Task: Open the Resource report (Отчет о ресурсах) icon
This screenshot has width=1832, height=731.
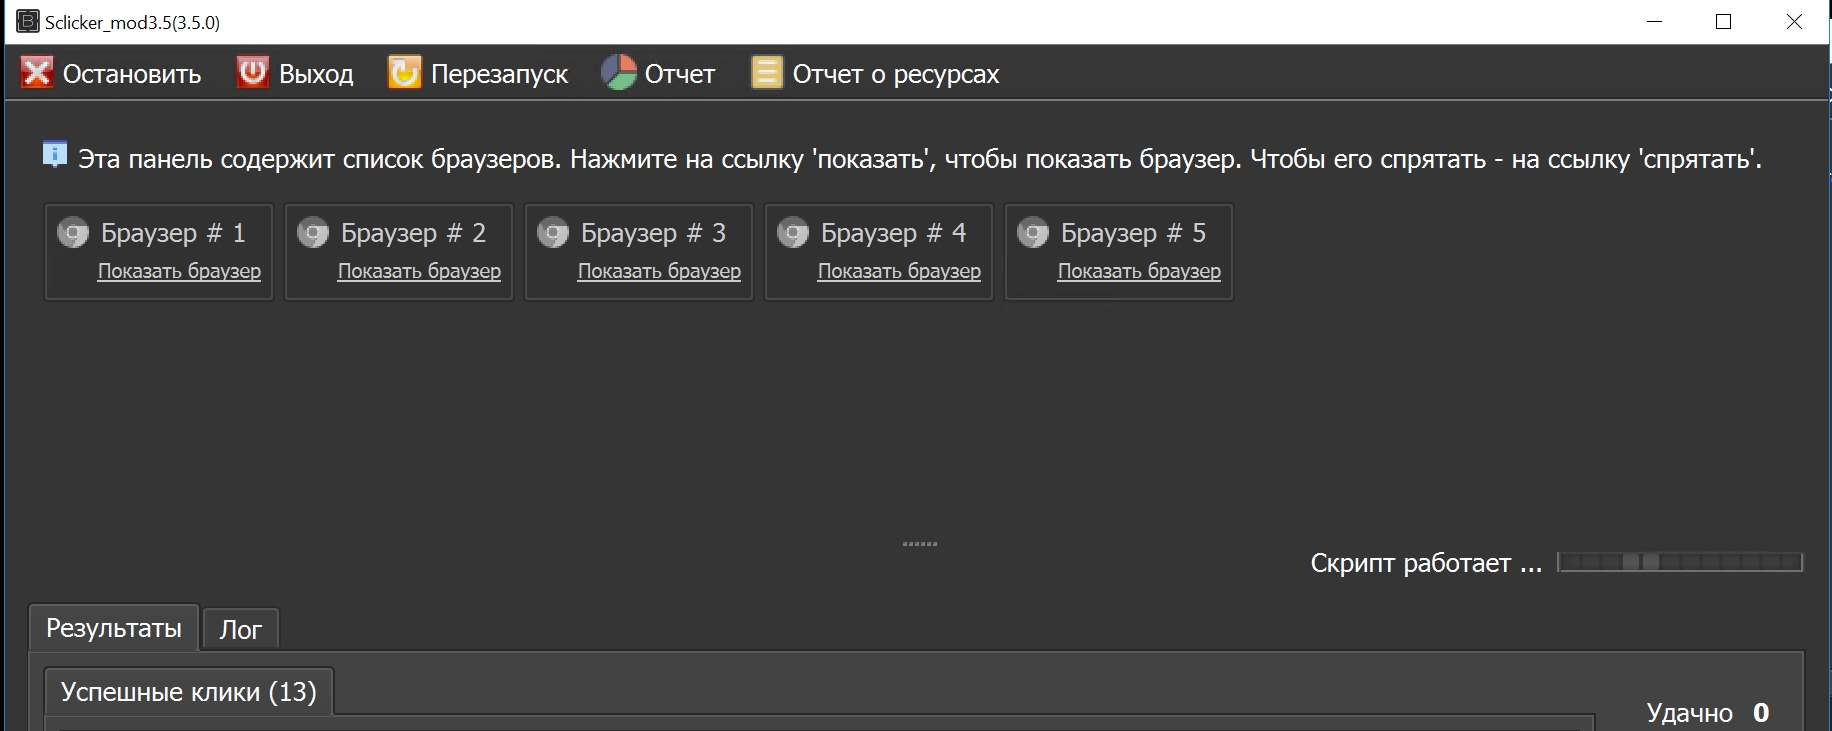Action: click(x=766, y=73)
